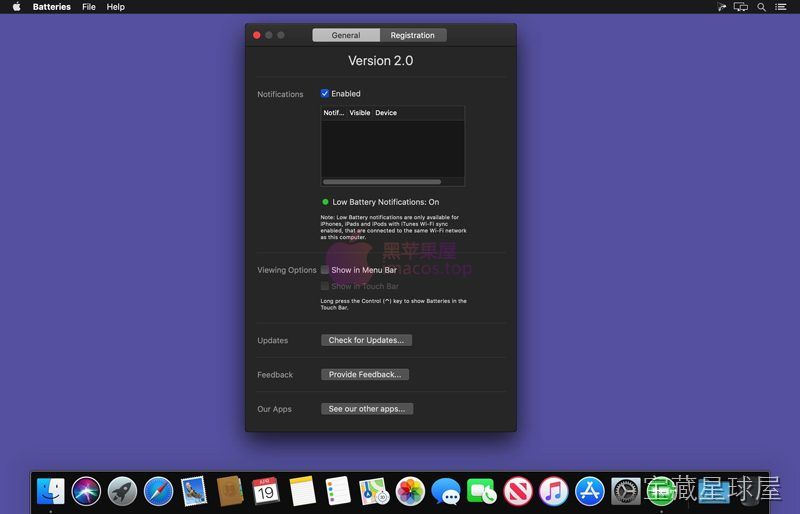Click the Feedback section label

pos(275,375)
